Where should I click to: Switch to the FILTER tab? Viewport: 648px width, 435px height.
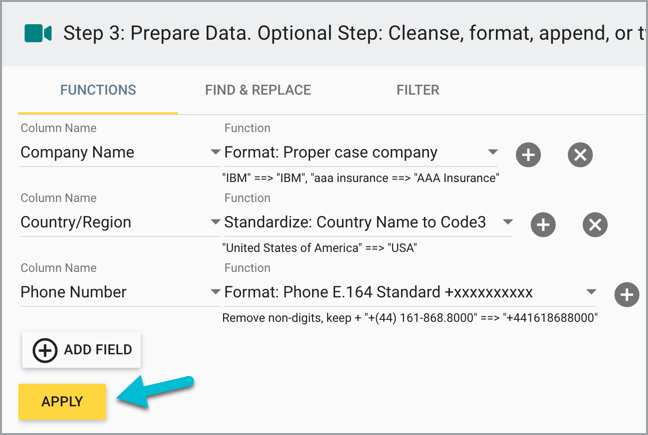(418, 90)
